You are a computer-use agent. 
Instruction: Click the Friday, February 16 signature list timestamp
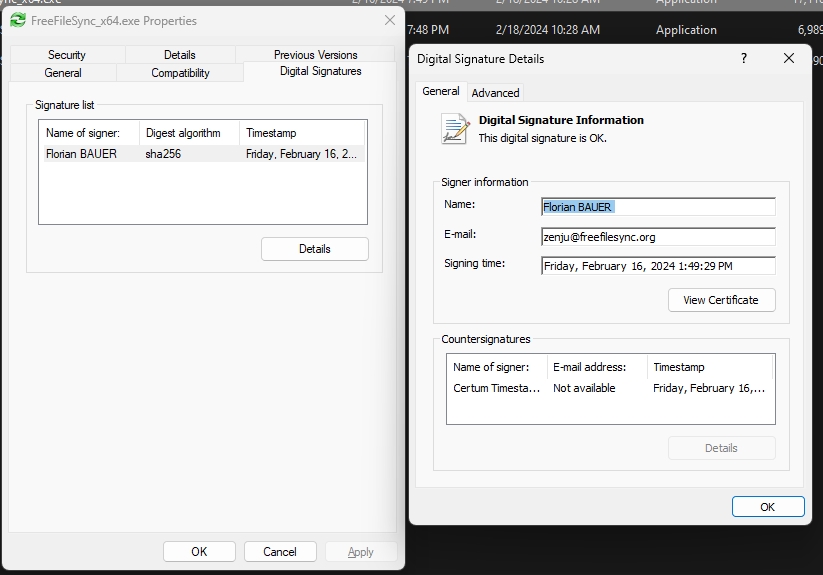(301, 154)
